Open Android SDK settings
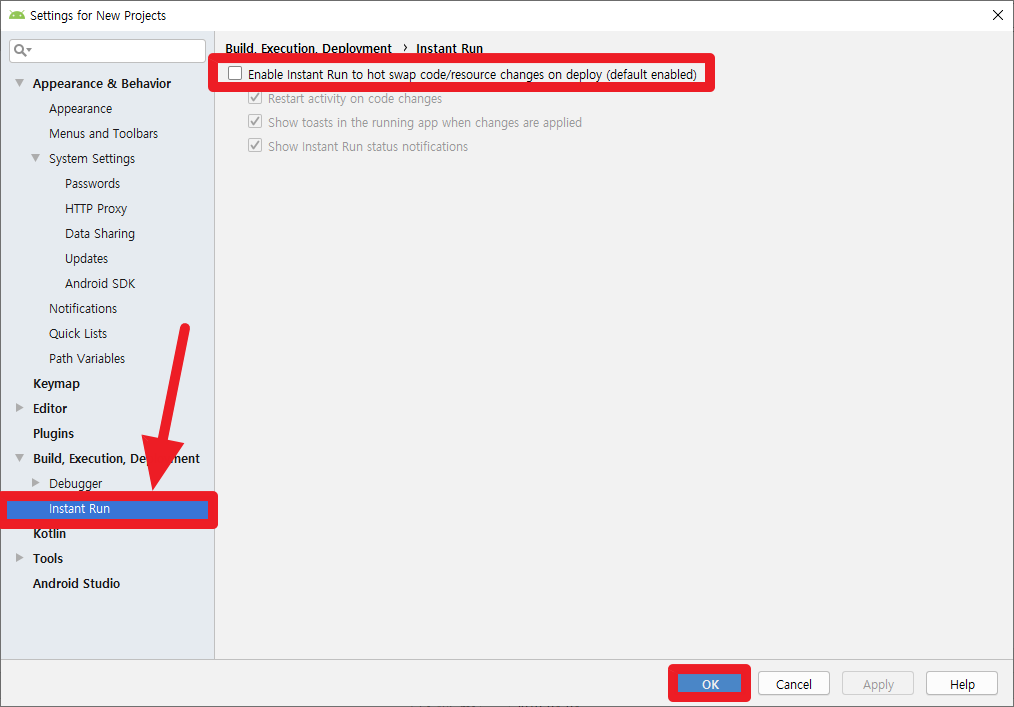The width and height of the screenshot is (1014, 707). click(x=100, y=283)
